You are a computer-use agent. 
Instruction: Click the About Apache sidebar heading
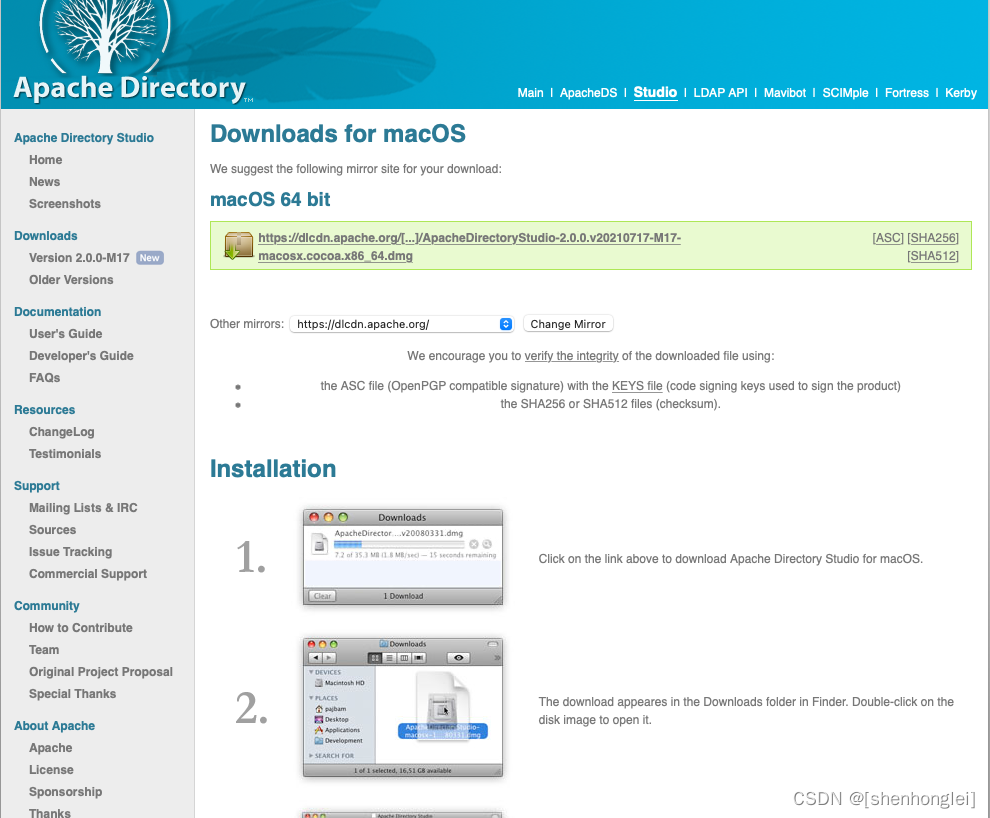pos(54,726)
